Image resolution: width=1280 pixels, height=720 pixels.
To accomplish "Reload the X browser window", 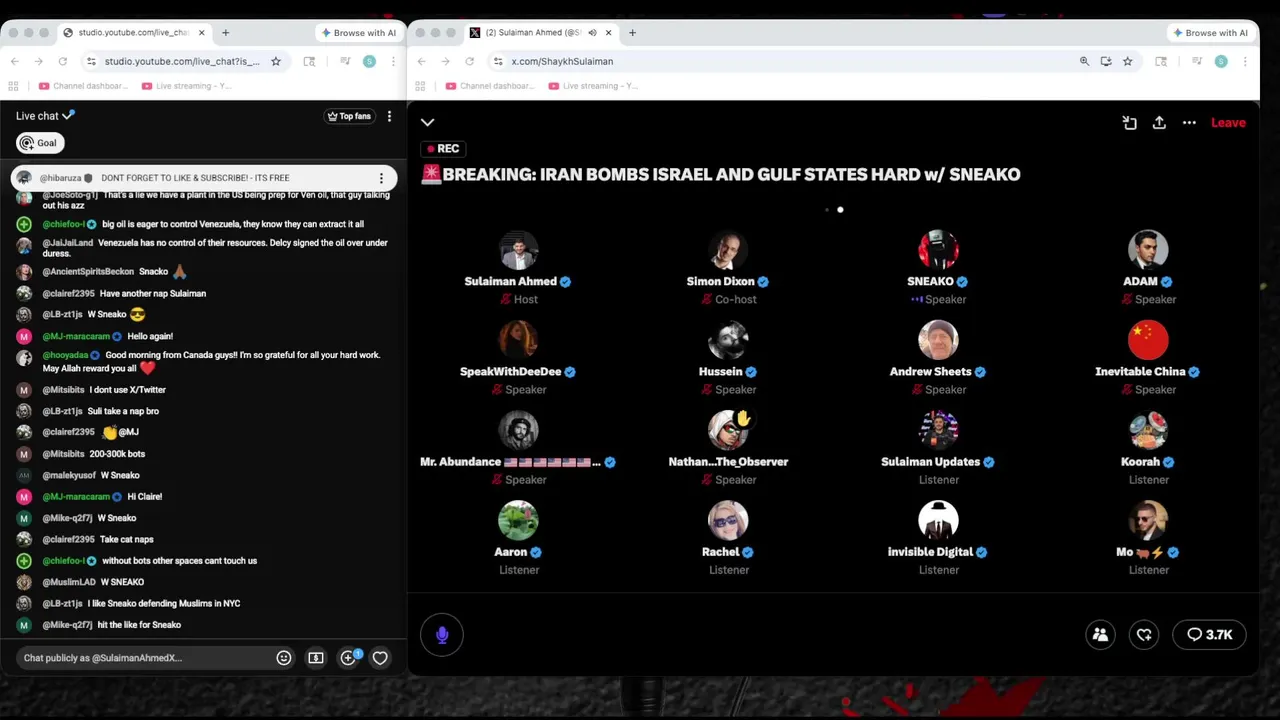I will tap(469, 61).
